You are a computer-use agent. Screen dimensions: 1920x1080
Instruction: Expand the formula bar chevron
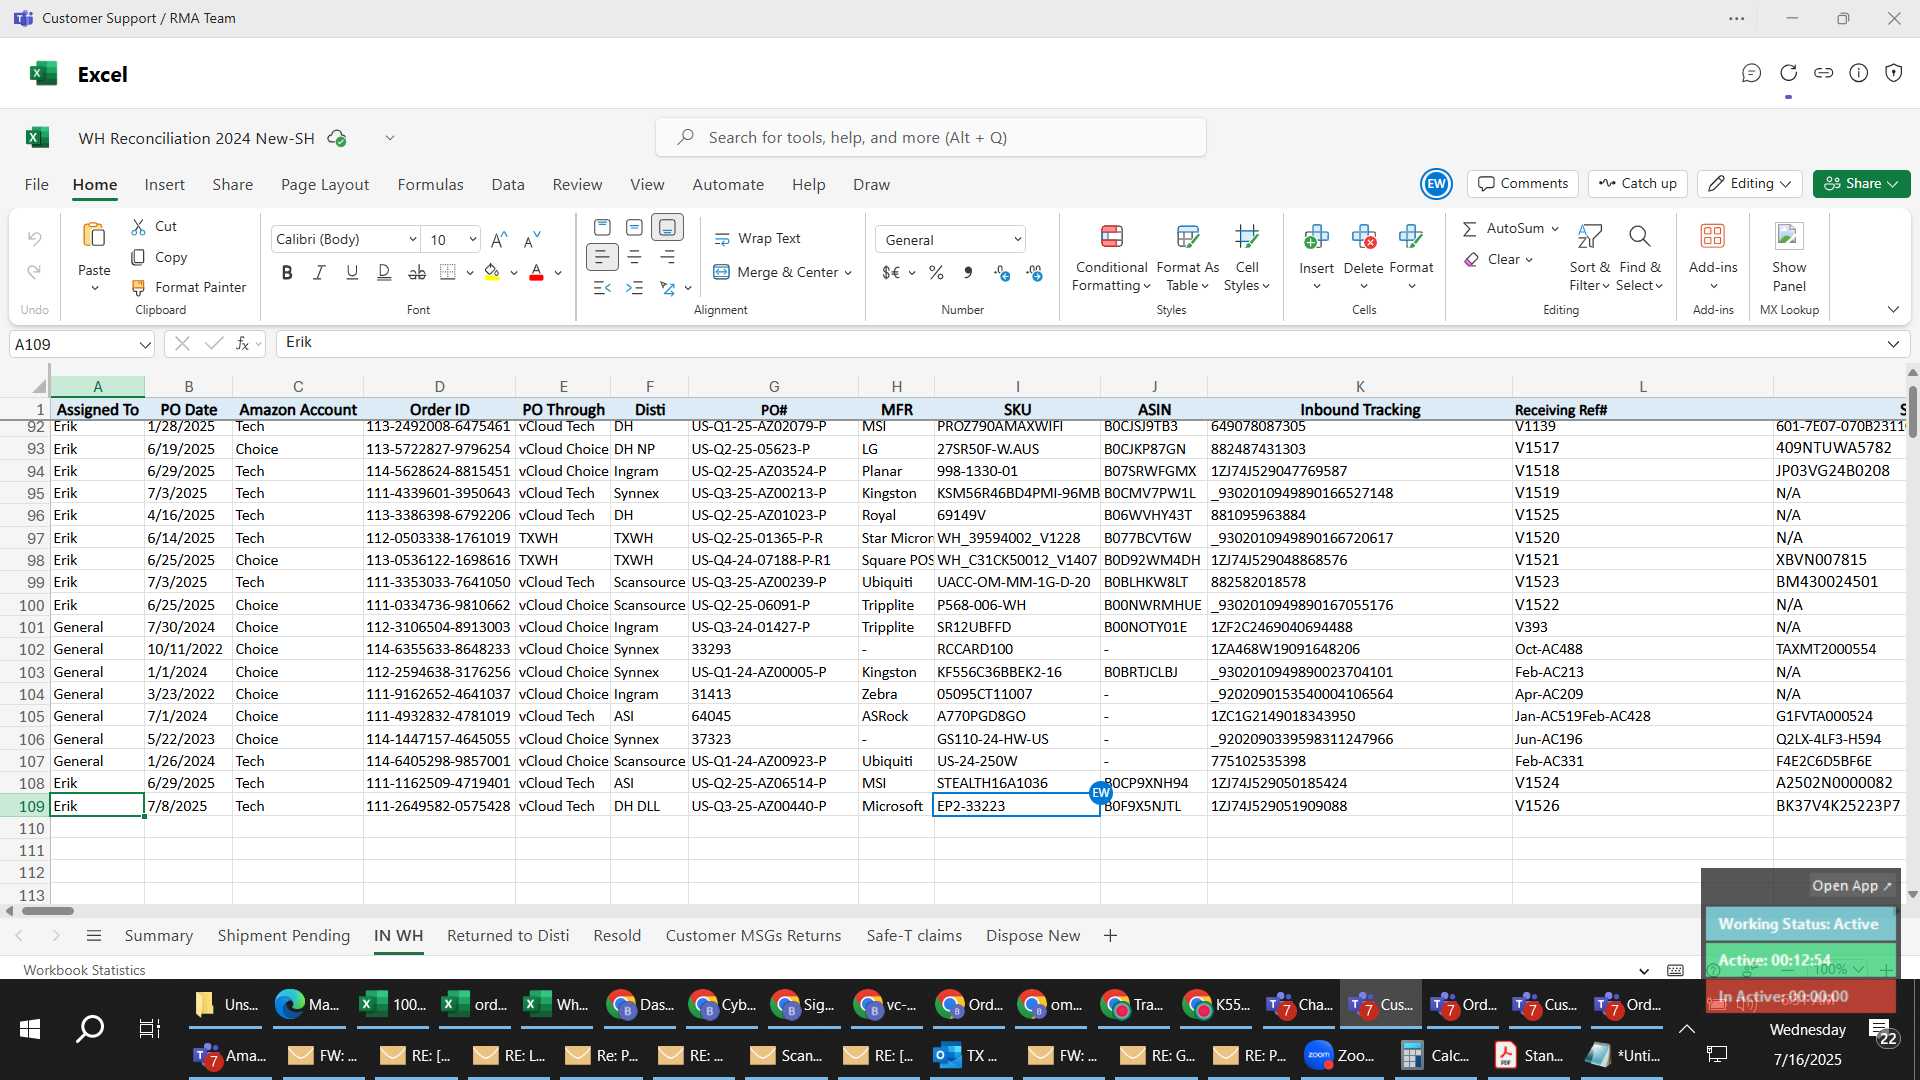(1893, 344)
